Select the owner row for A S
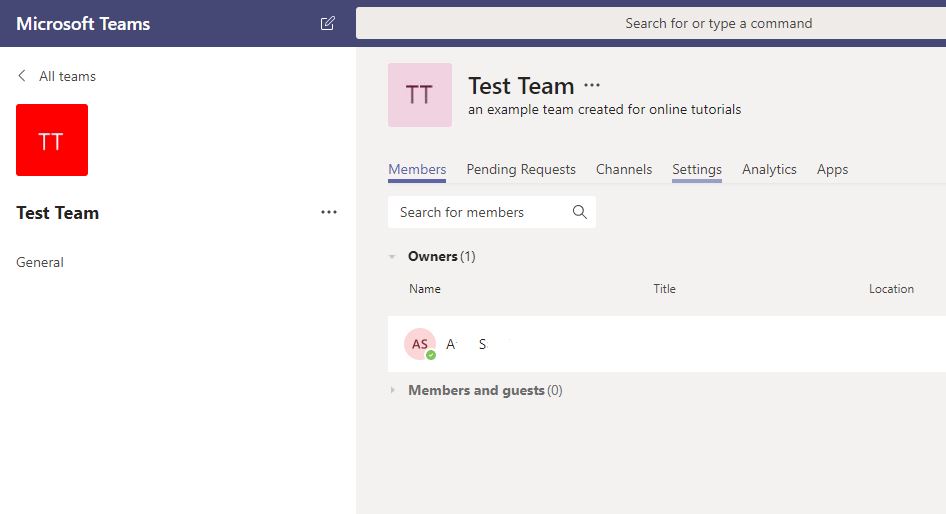The height and width of the screenshot is (514, 946). click(667, 344)
